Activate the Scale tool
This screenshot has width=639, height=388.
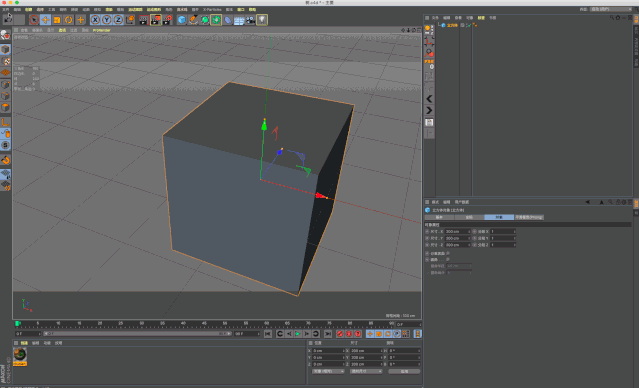[57, 20]
